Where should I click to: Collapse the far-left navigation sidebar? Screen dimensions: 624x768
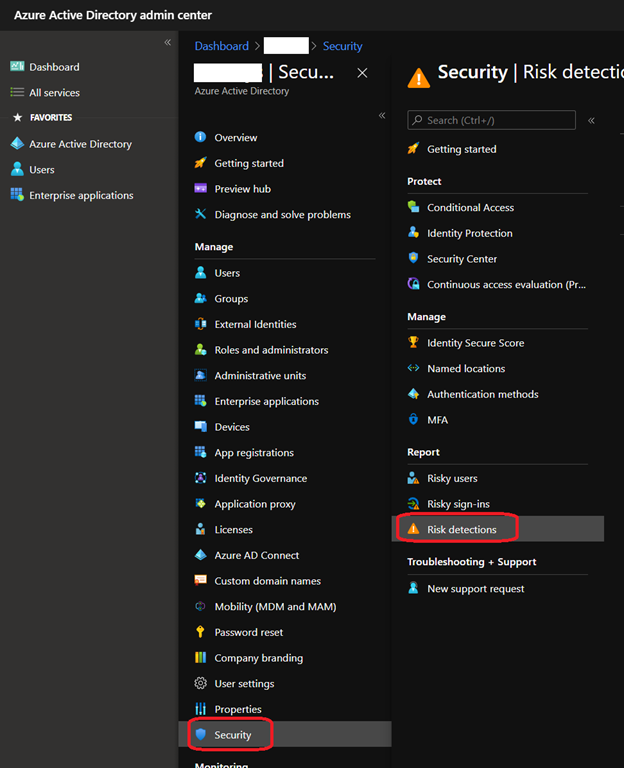(x=167, y=42)
